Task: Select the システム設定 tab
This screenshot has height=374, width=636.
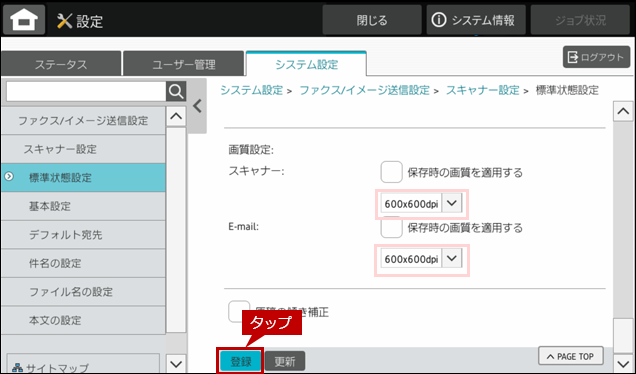Action: point(306,64)
